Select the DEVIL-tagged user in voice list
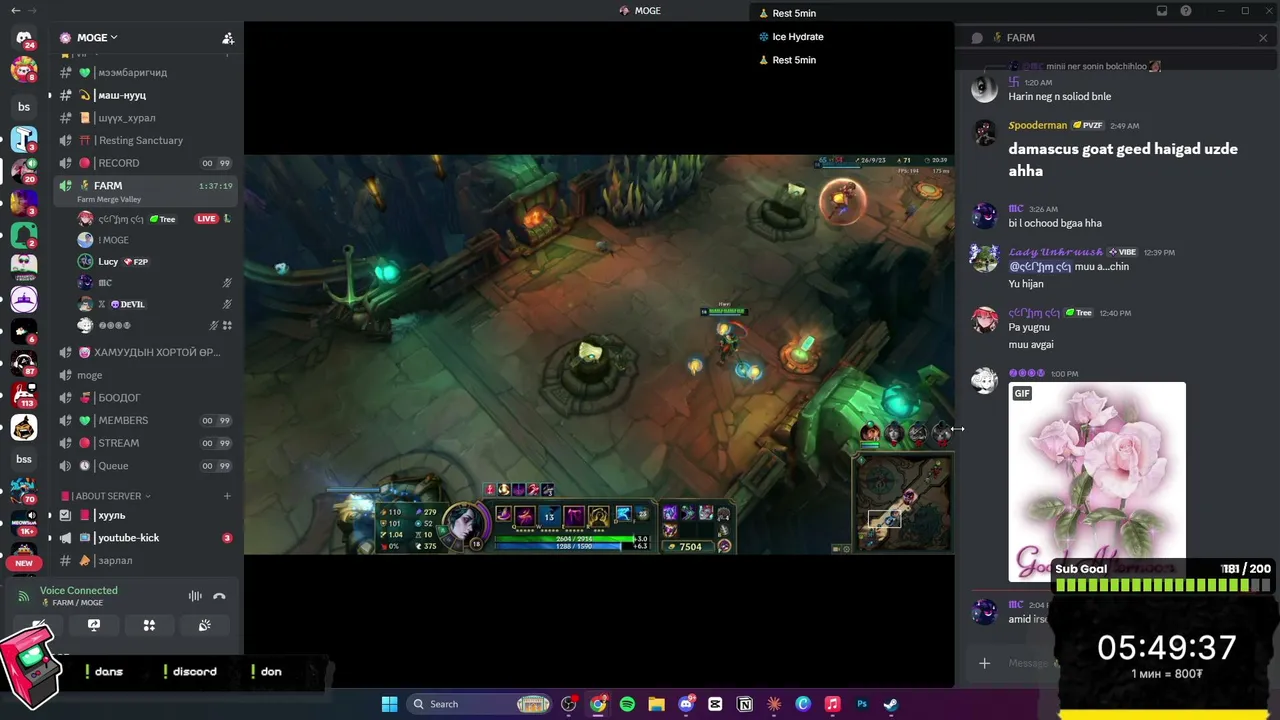This screenshot has height=720, width=1280. (155, 304)
